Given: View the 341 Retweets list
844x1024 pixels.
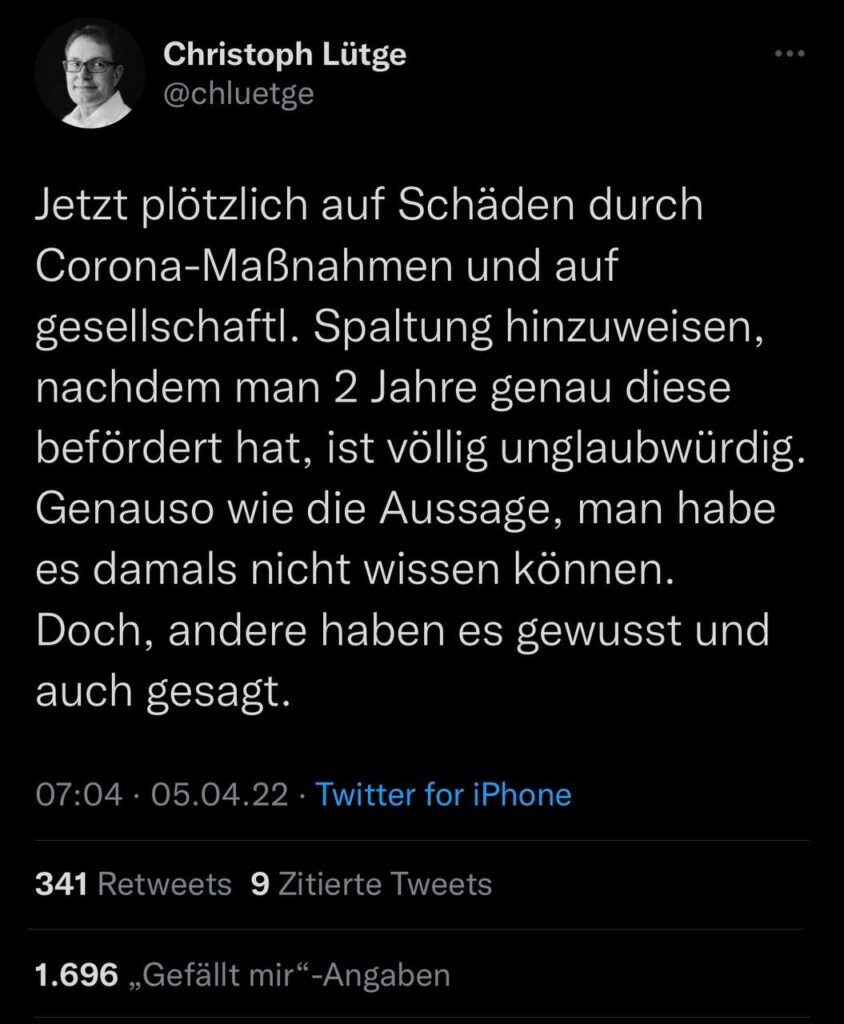Looking at the screenshot, I should (133, 884).
